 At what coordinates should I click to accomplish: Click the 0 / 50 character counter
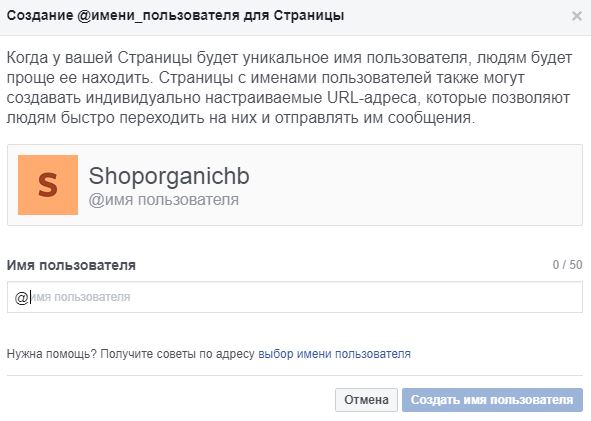(567, 265)
